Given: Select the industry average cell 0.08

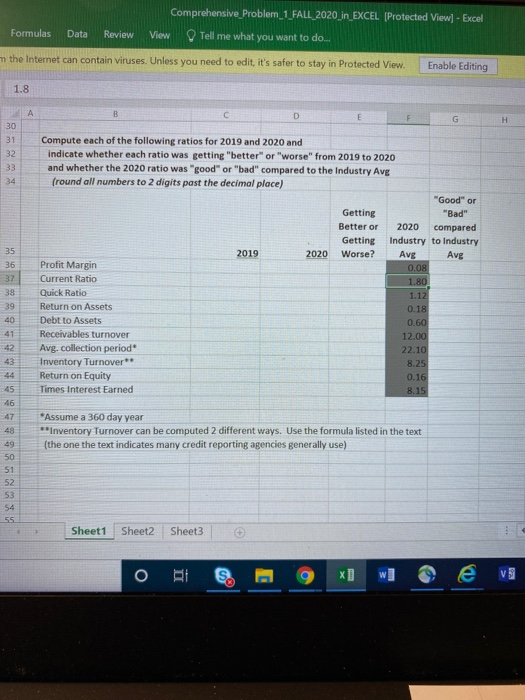Looking at the screenshot, I should (407, 267).
